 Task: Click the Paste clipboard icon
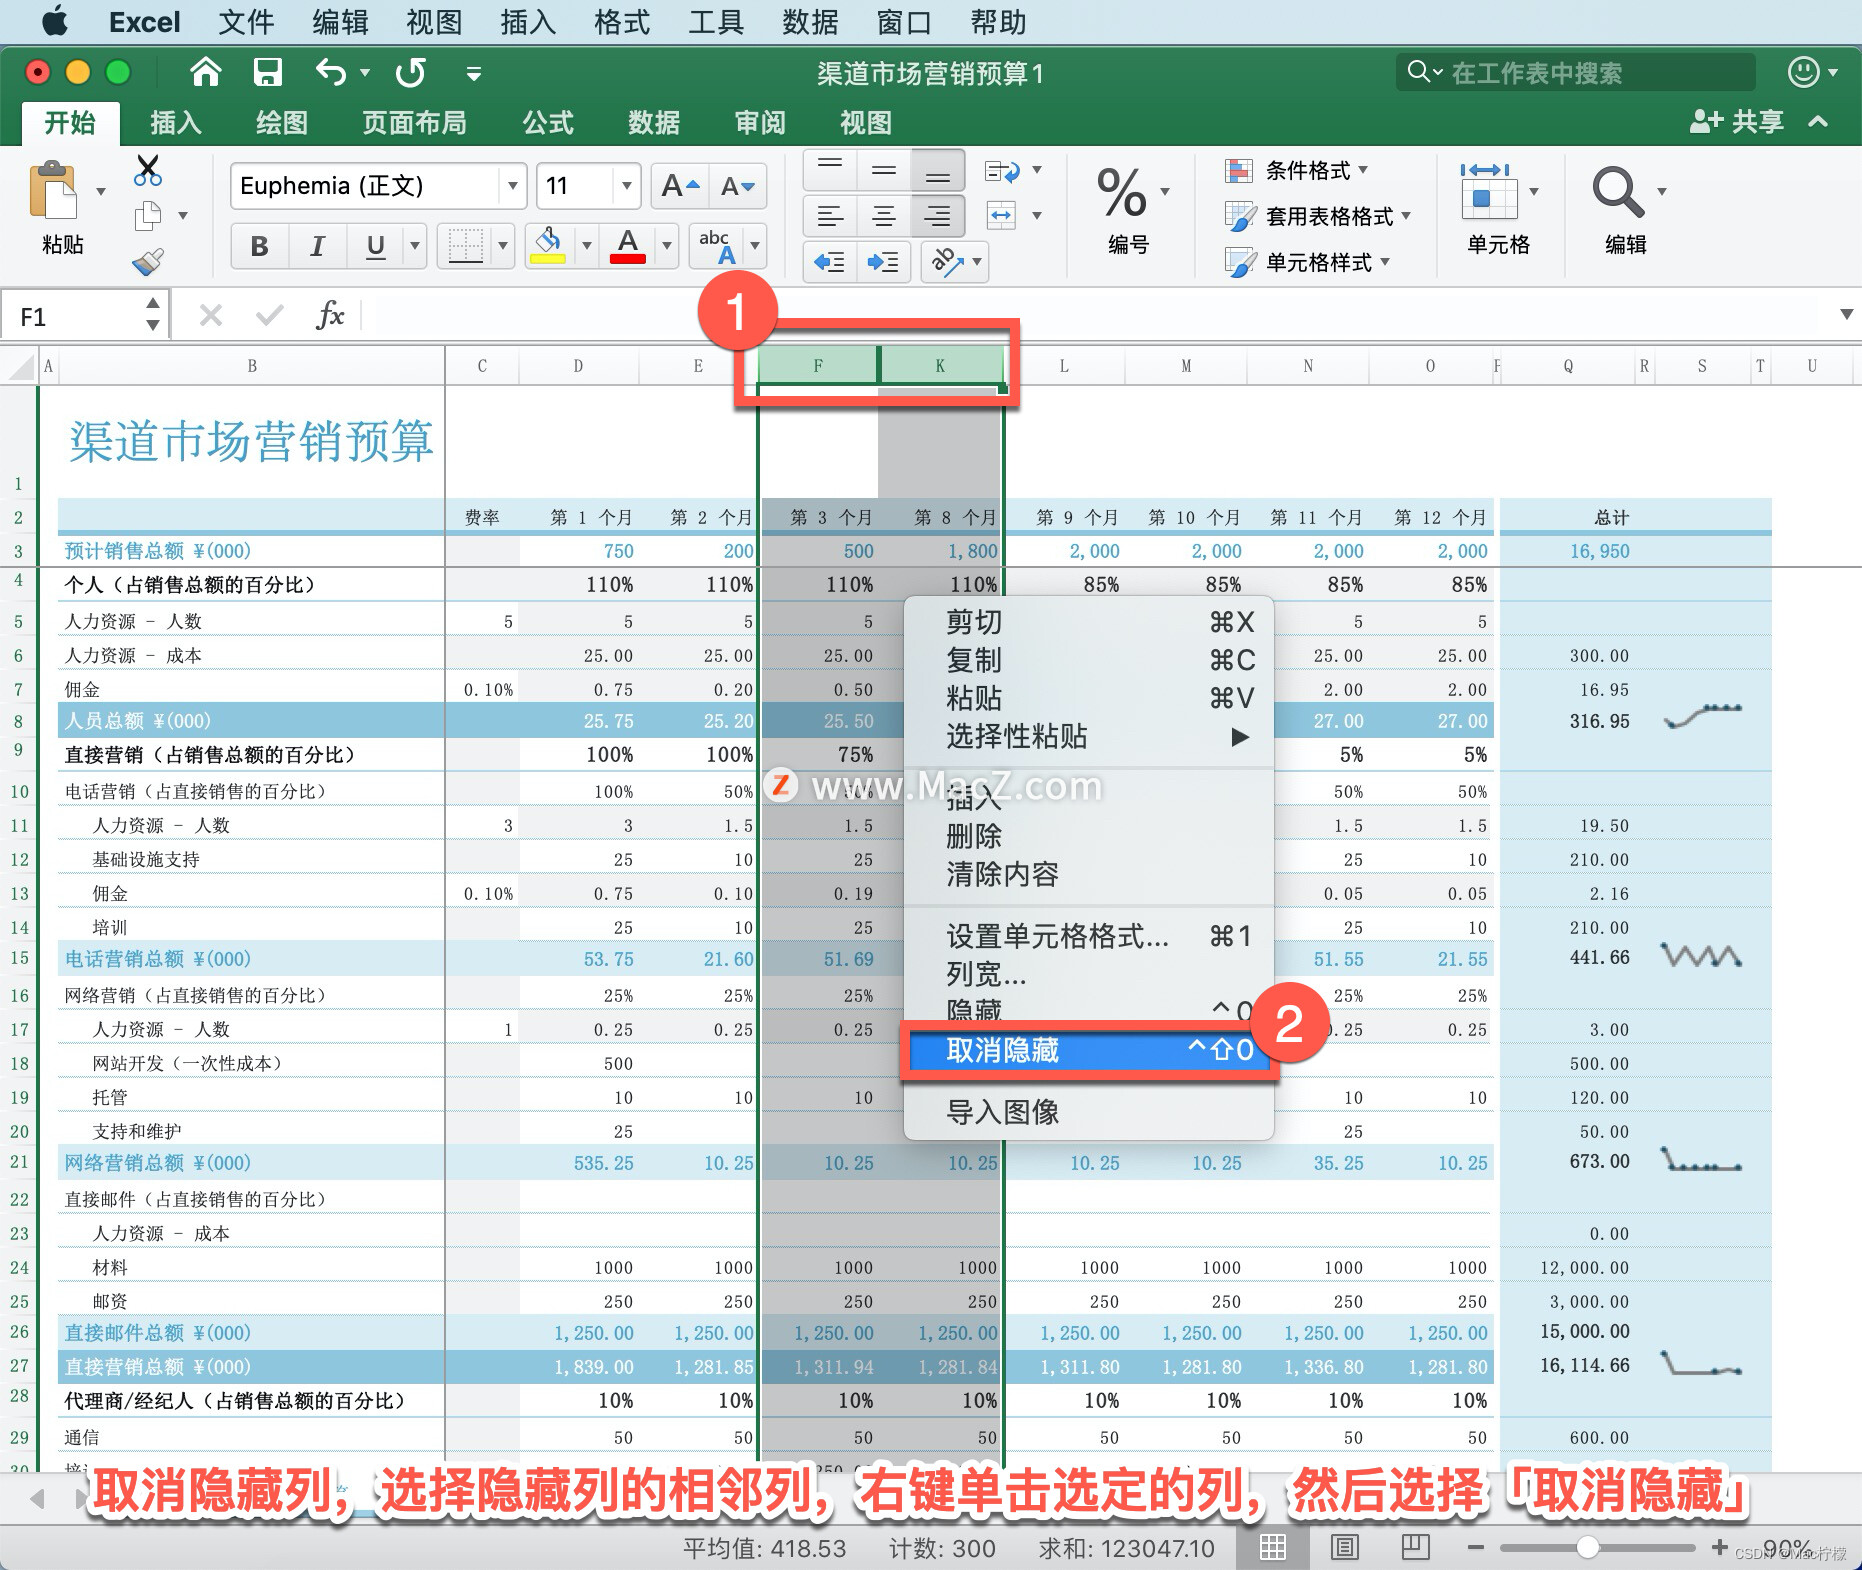pyautogui.click(x=54, y=190)
